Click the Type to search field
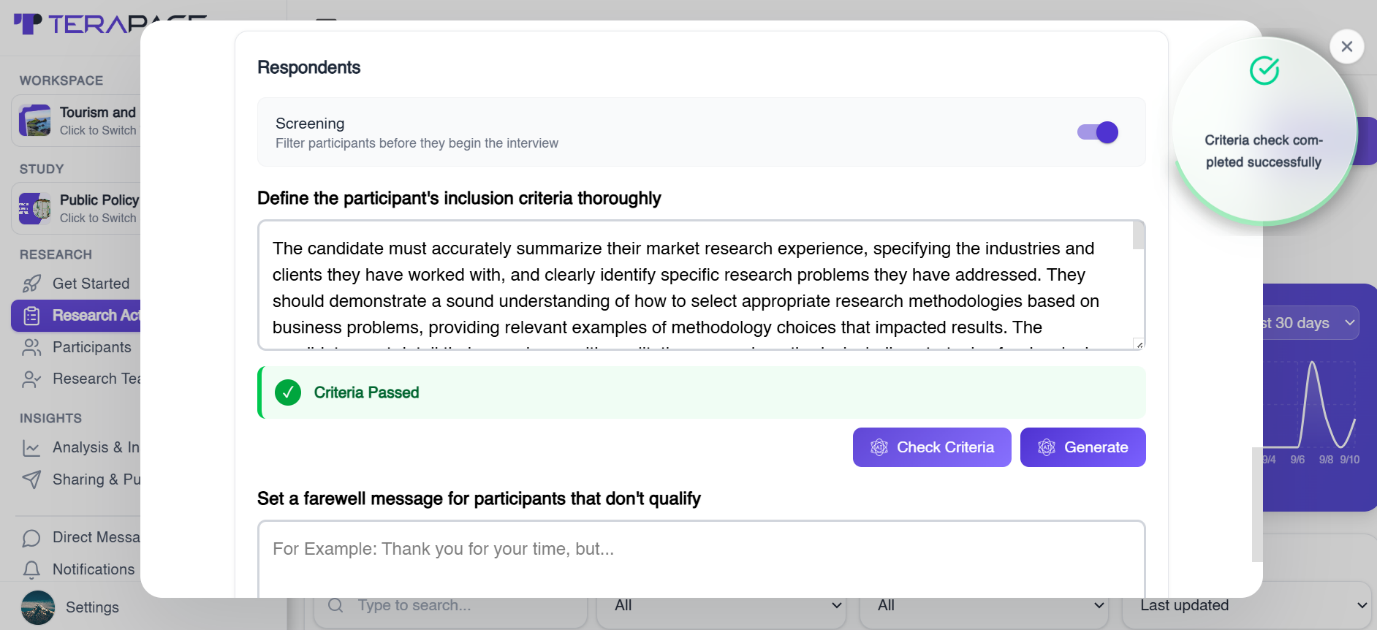 point(450,605)
